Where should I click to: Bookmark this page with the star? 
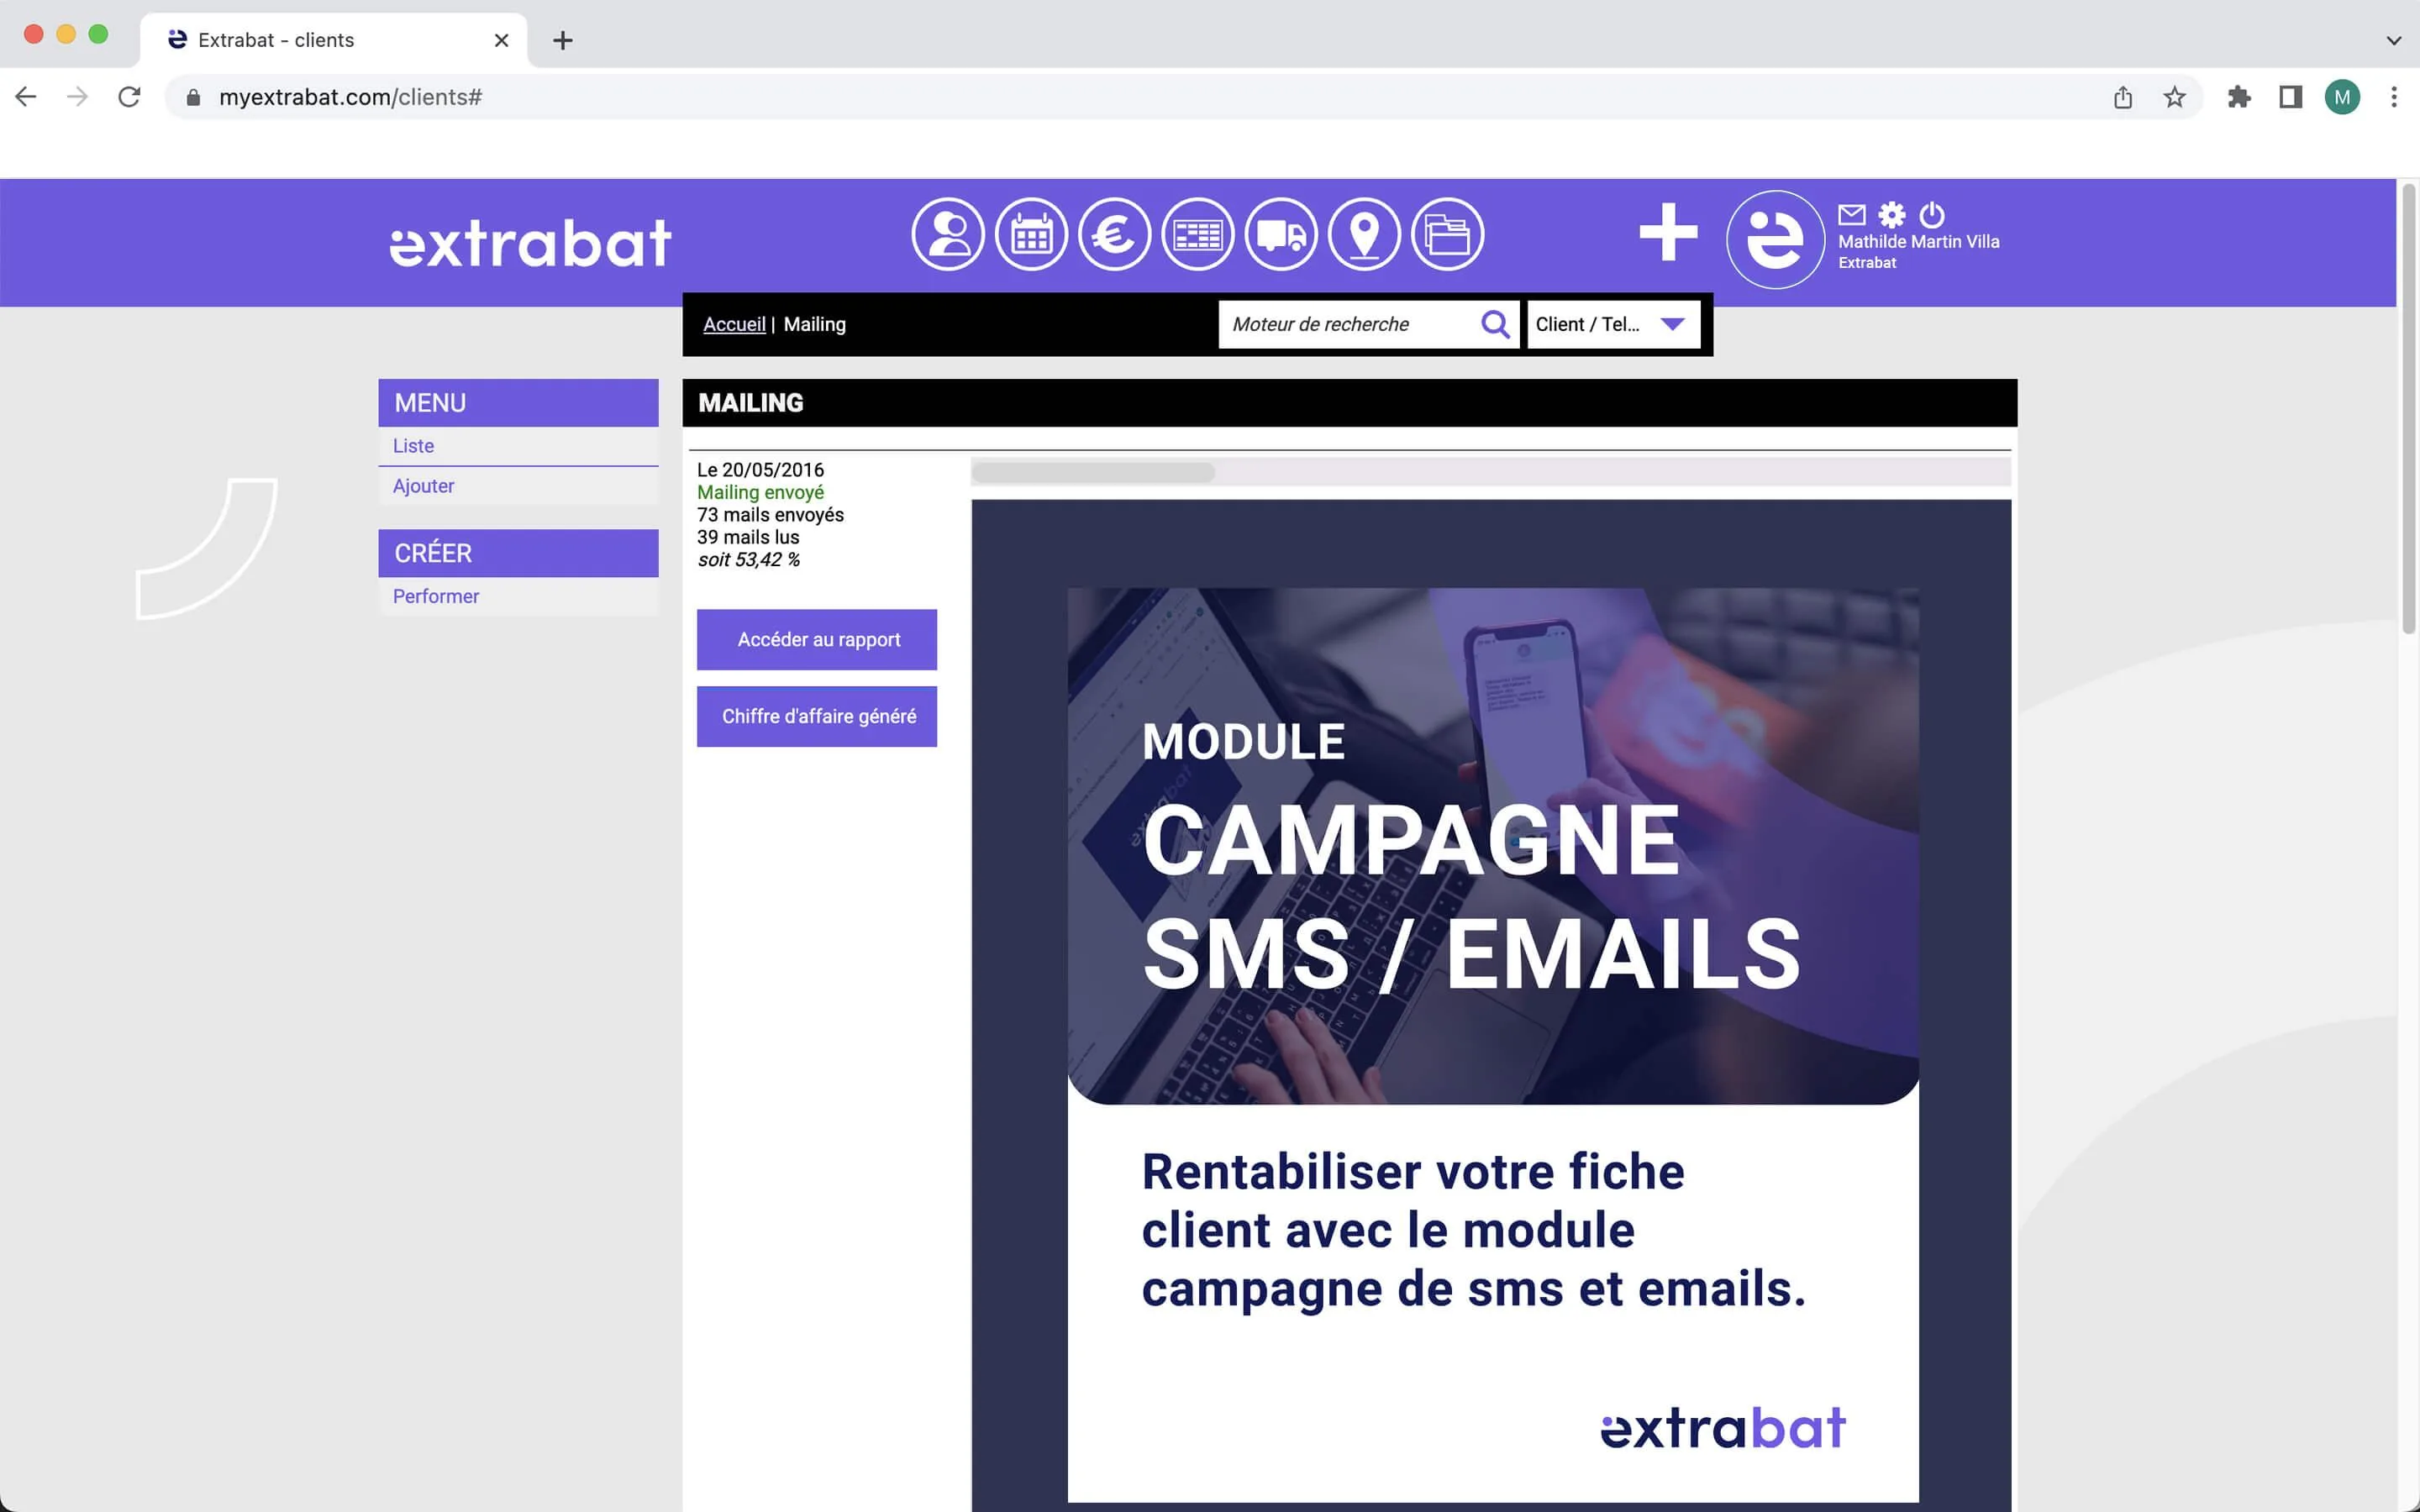click(2174, 97)
